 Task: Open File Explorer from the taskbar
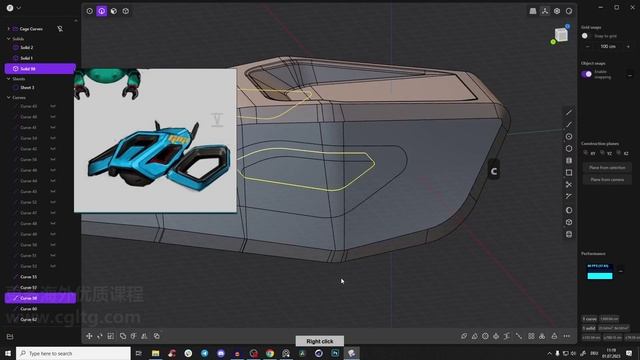[x=156, y=353]
